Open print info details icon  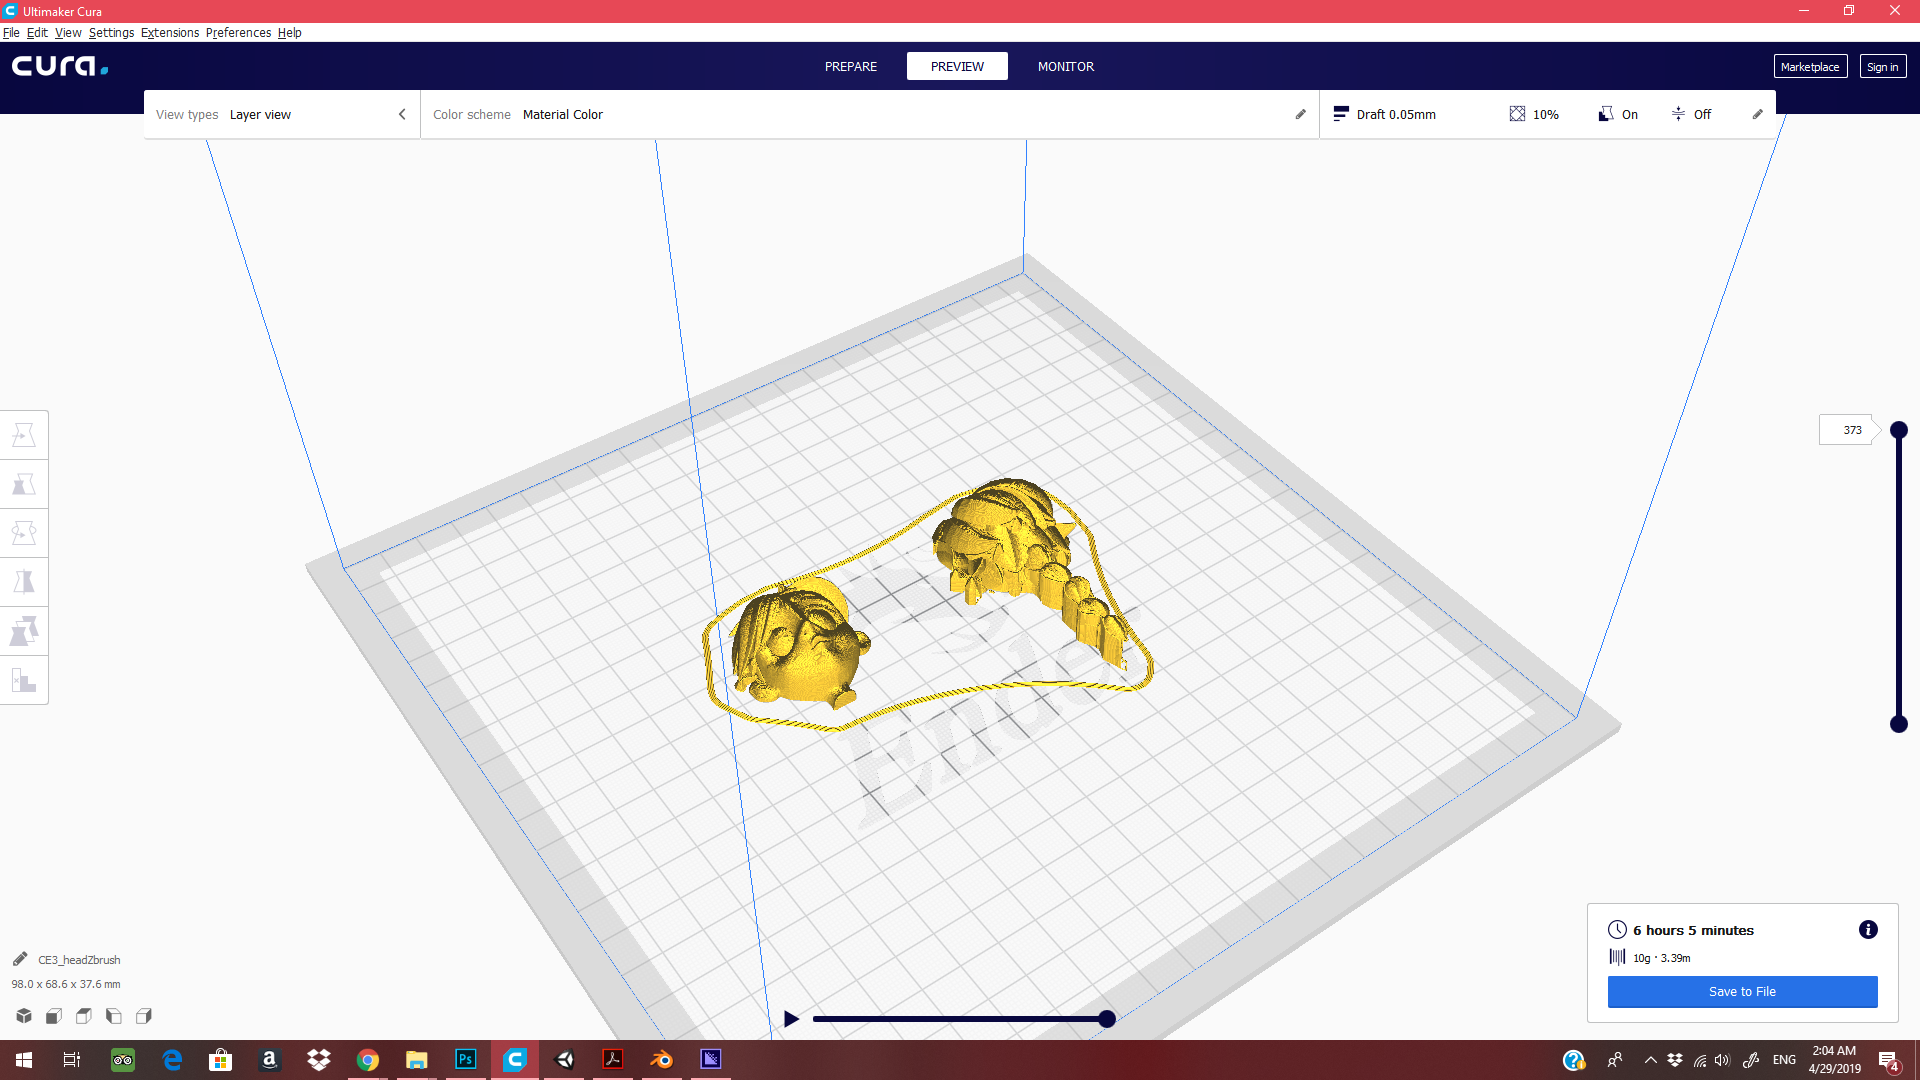click(1867, 930)
